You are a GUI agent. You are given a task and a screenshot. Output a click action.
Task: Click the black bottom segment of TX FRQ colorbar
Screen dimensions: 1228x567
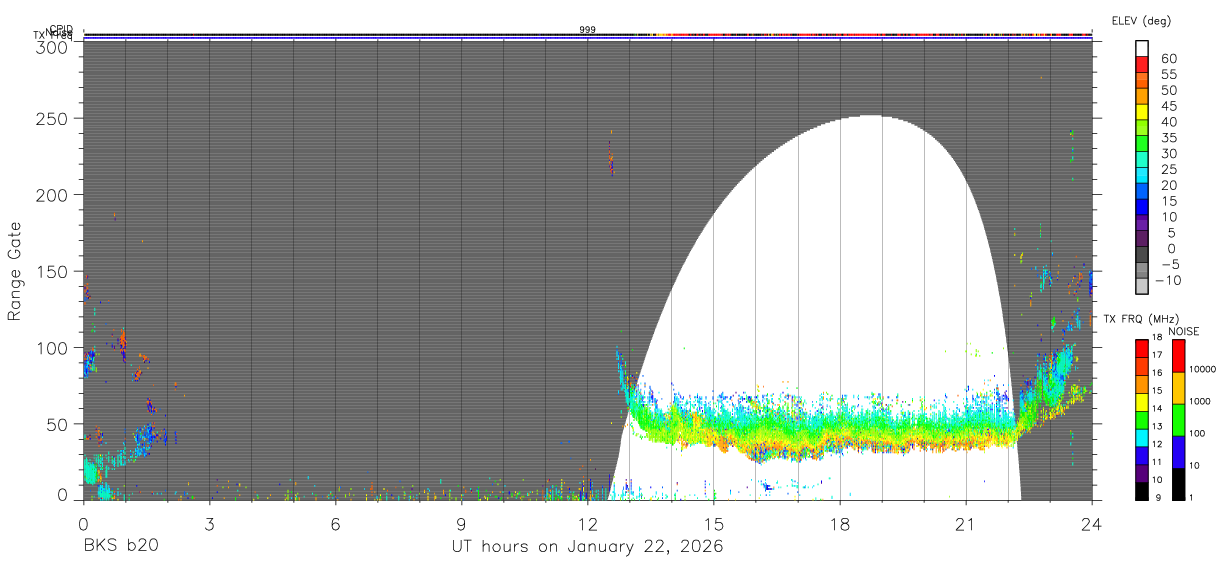(x=1142, y=490)
